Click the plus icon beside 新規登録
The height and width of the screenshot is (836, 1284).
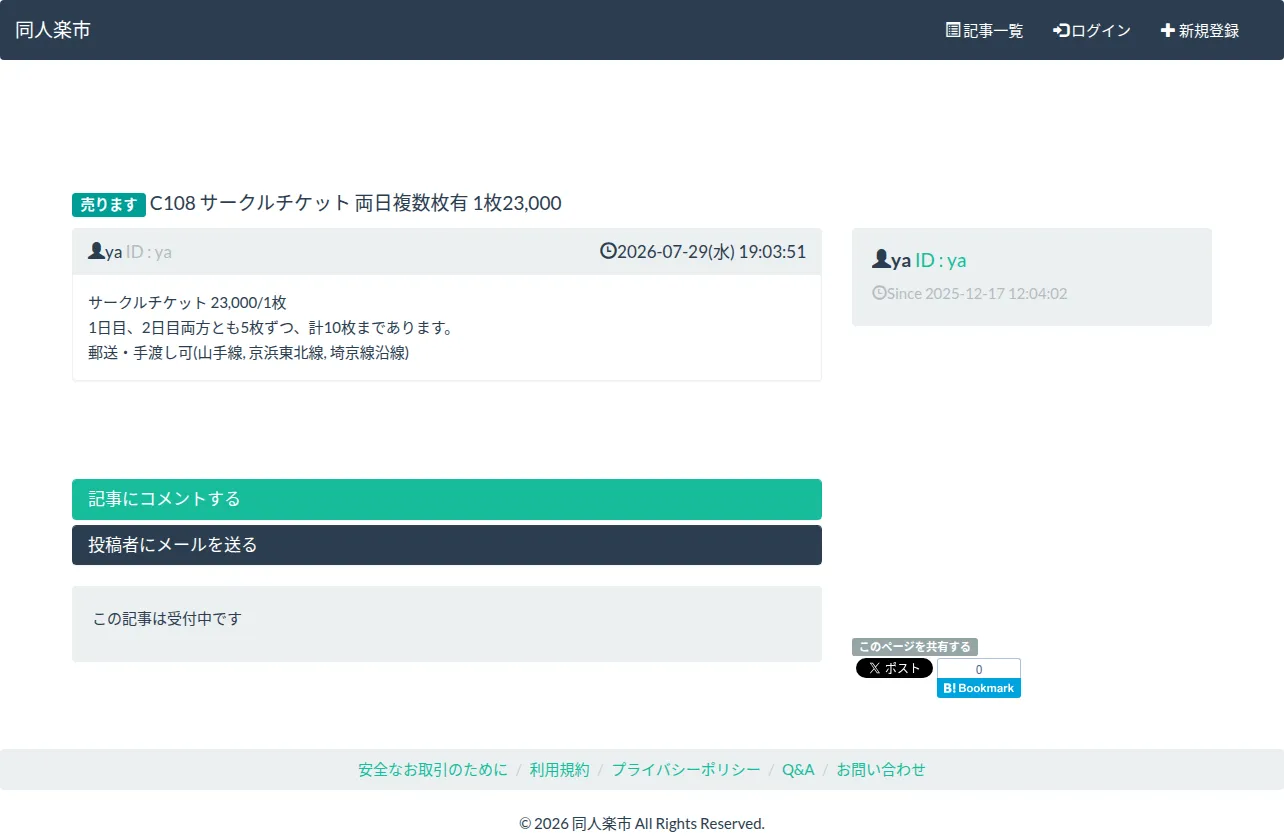tap(1168, 30)
